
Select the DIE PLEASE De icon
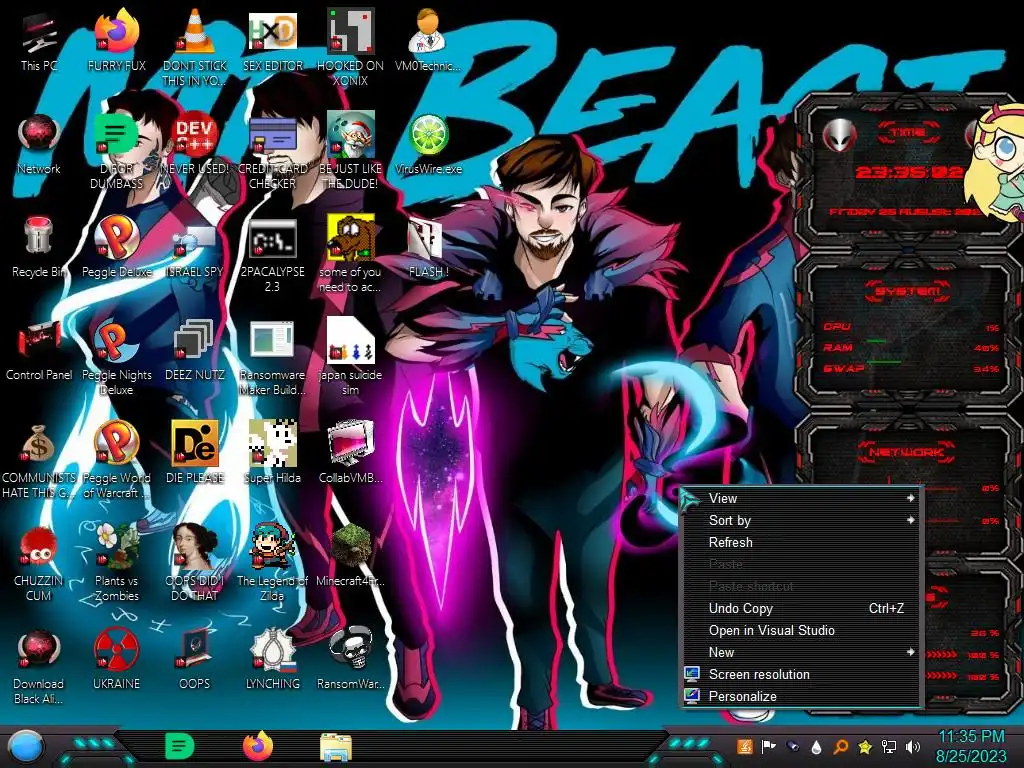(195, 444)
